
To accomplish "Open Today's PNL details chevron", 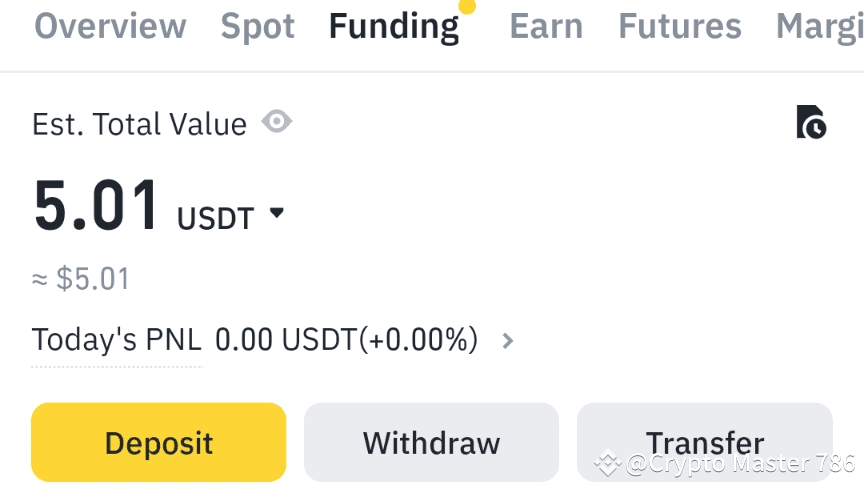I will [508, 341].
